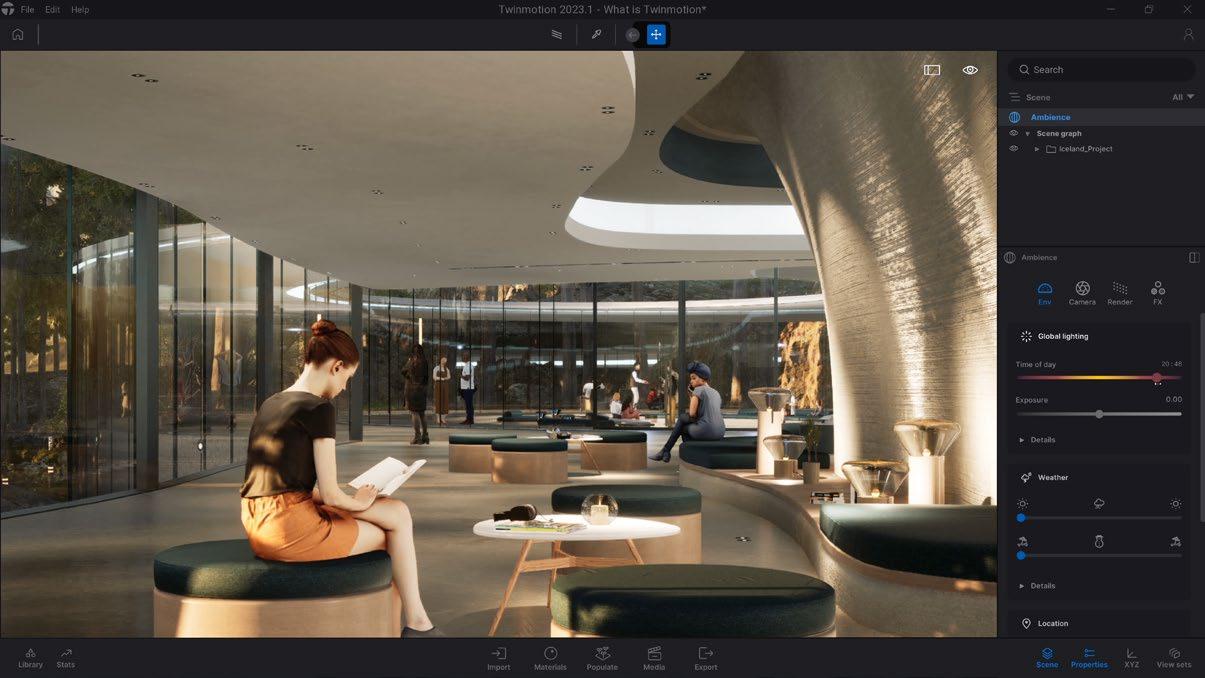Open the Help menu

80,9
